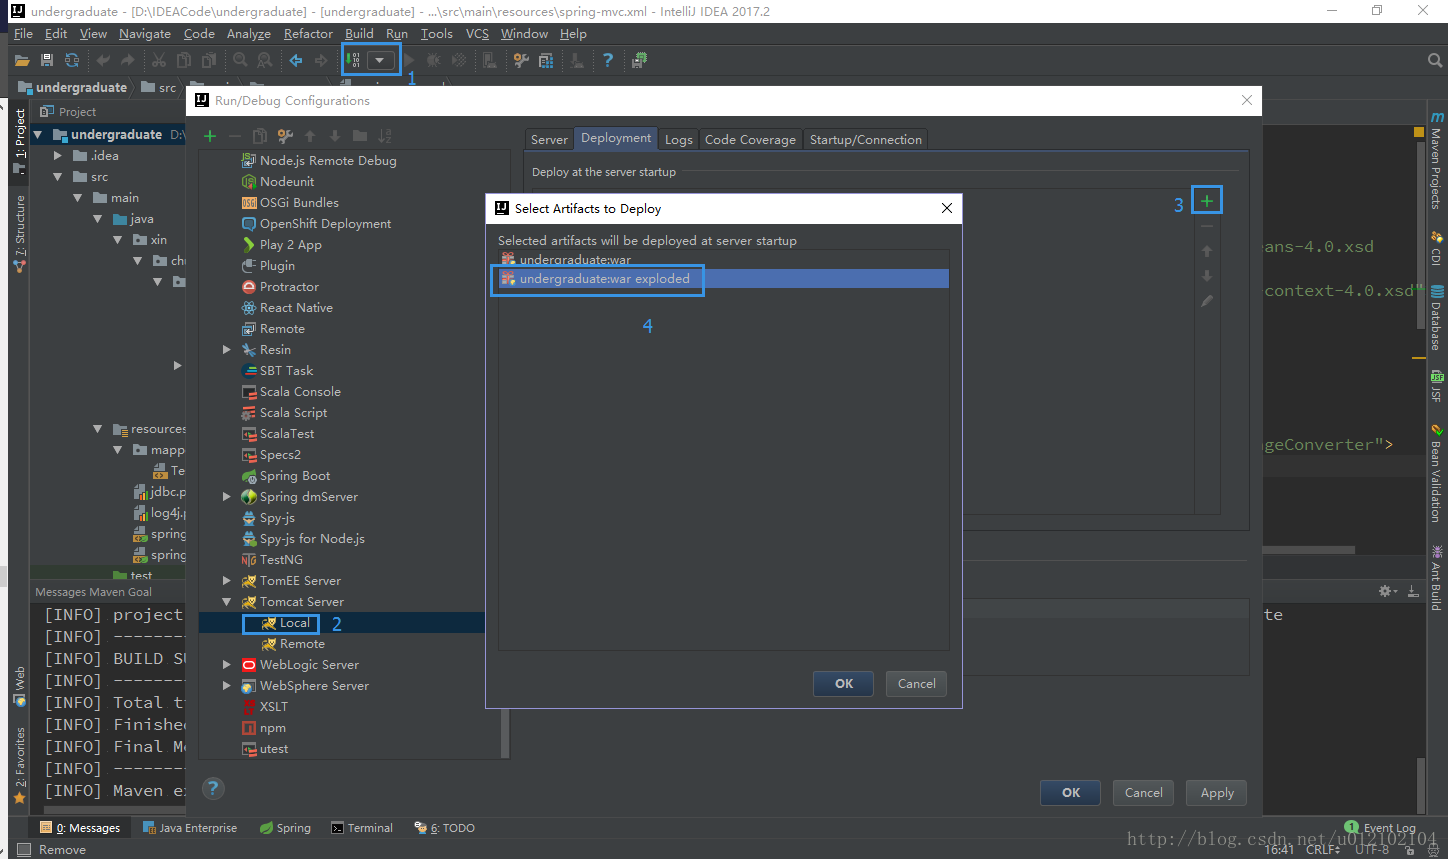Click the create folder icon in configurations toolbar
Screen dimensions: 1448x859
tap(360, 136)
